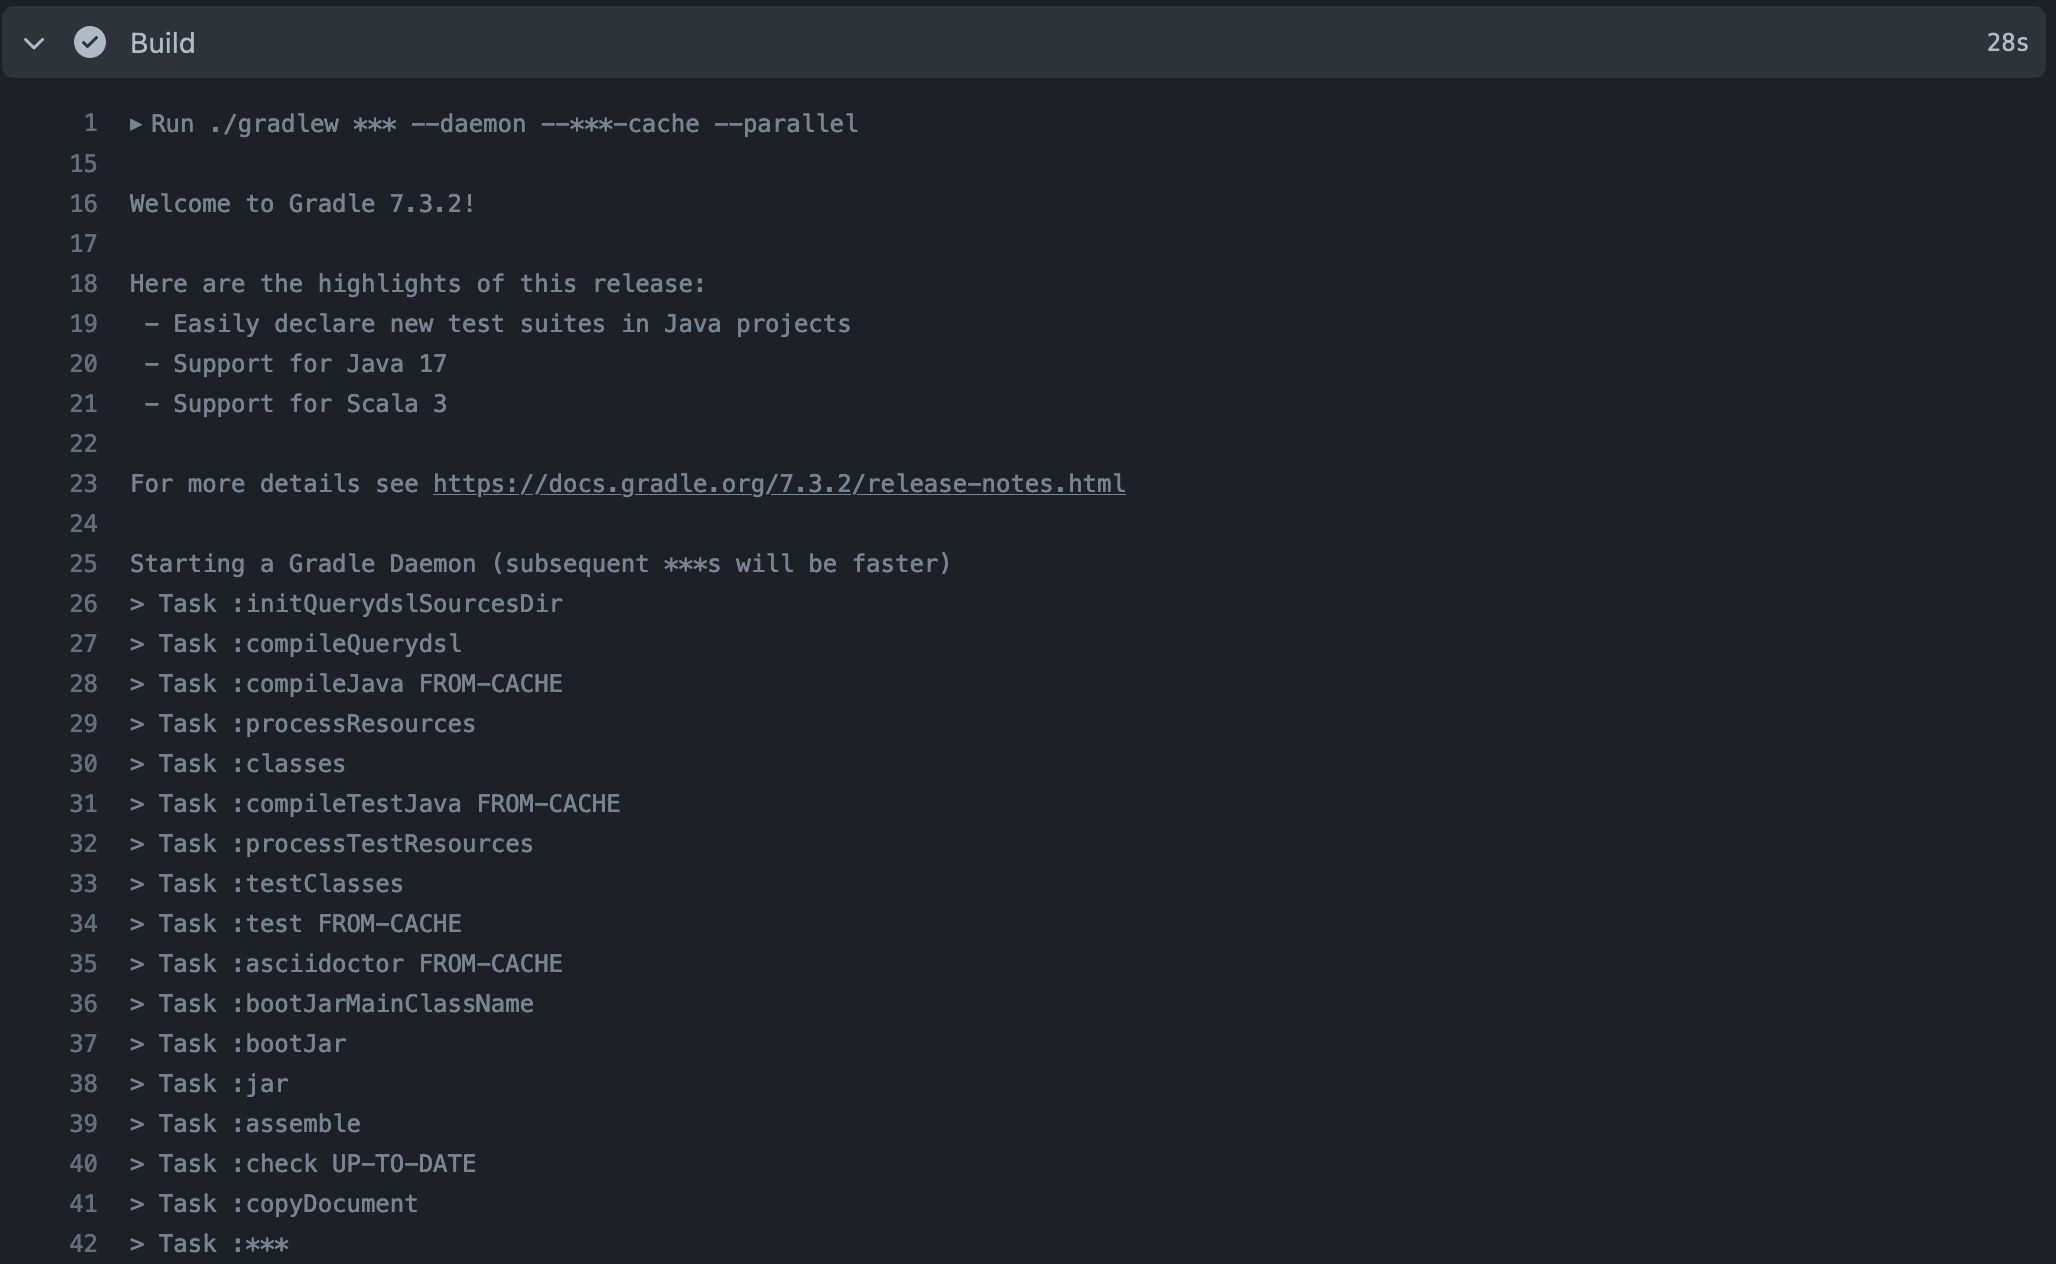The height and width of the screenshot is (1264, 2056).
Task: Collapse the Build step chevron
Action: click(34, 43)
